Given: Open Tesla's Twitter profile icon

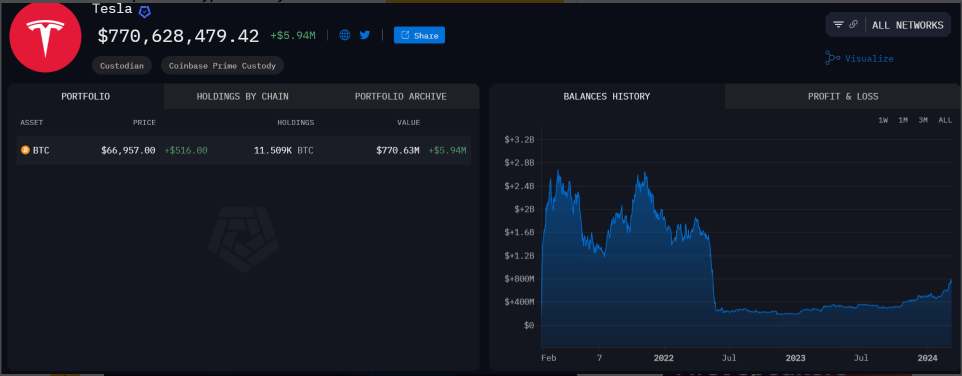Looking at the screenshot, I should [x=365, y=36].
